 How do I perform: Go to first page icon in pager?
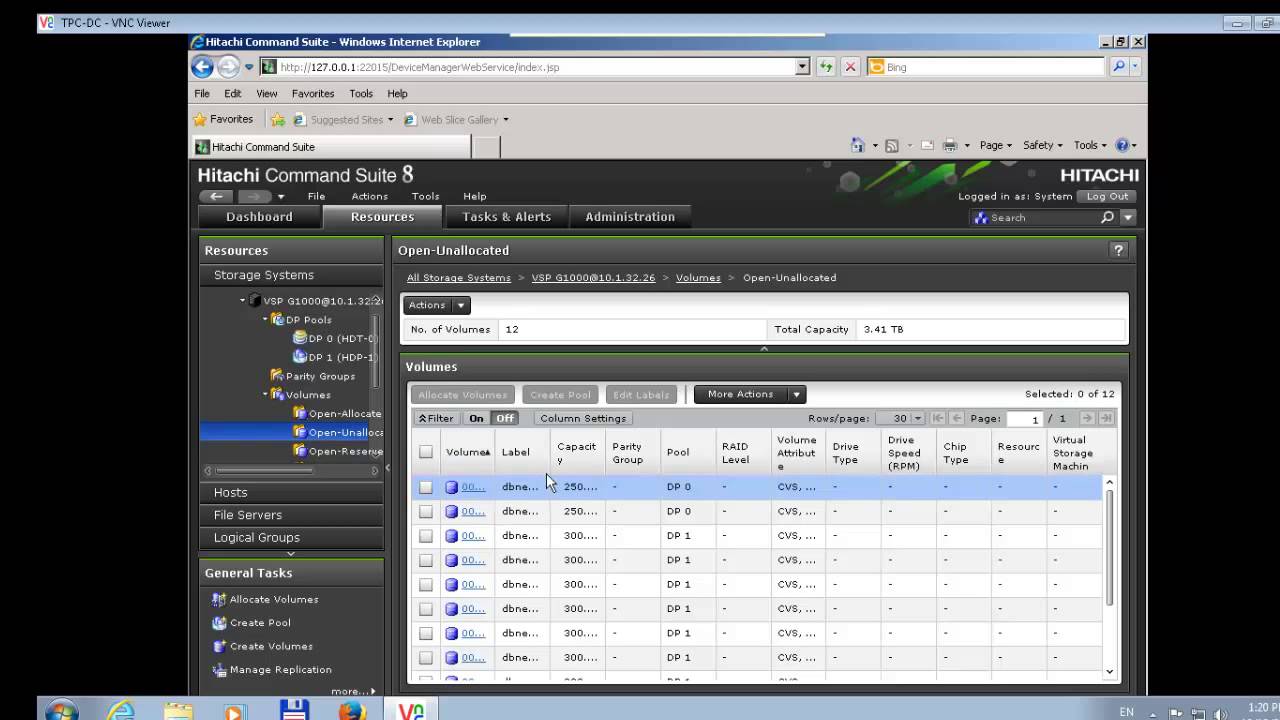pos(938,418)
